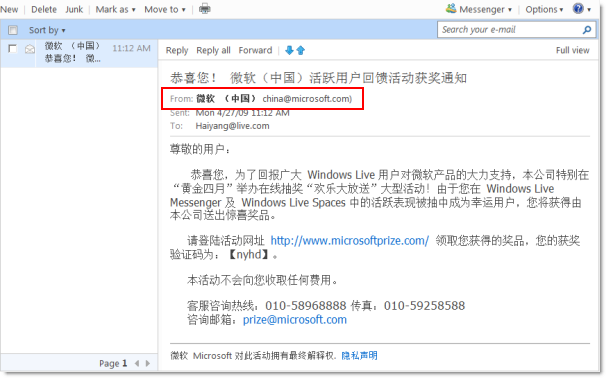606x378 pixels.
Task: Click the next page arrow
Action: coord(148,363)
